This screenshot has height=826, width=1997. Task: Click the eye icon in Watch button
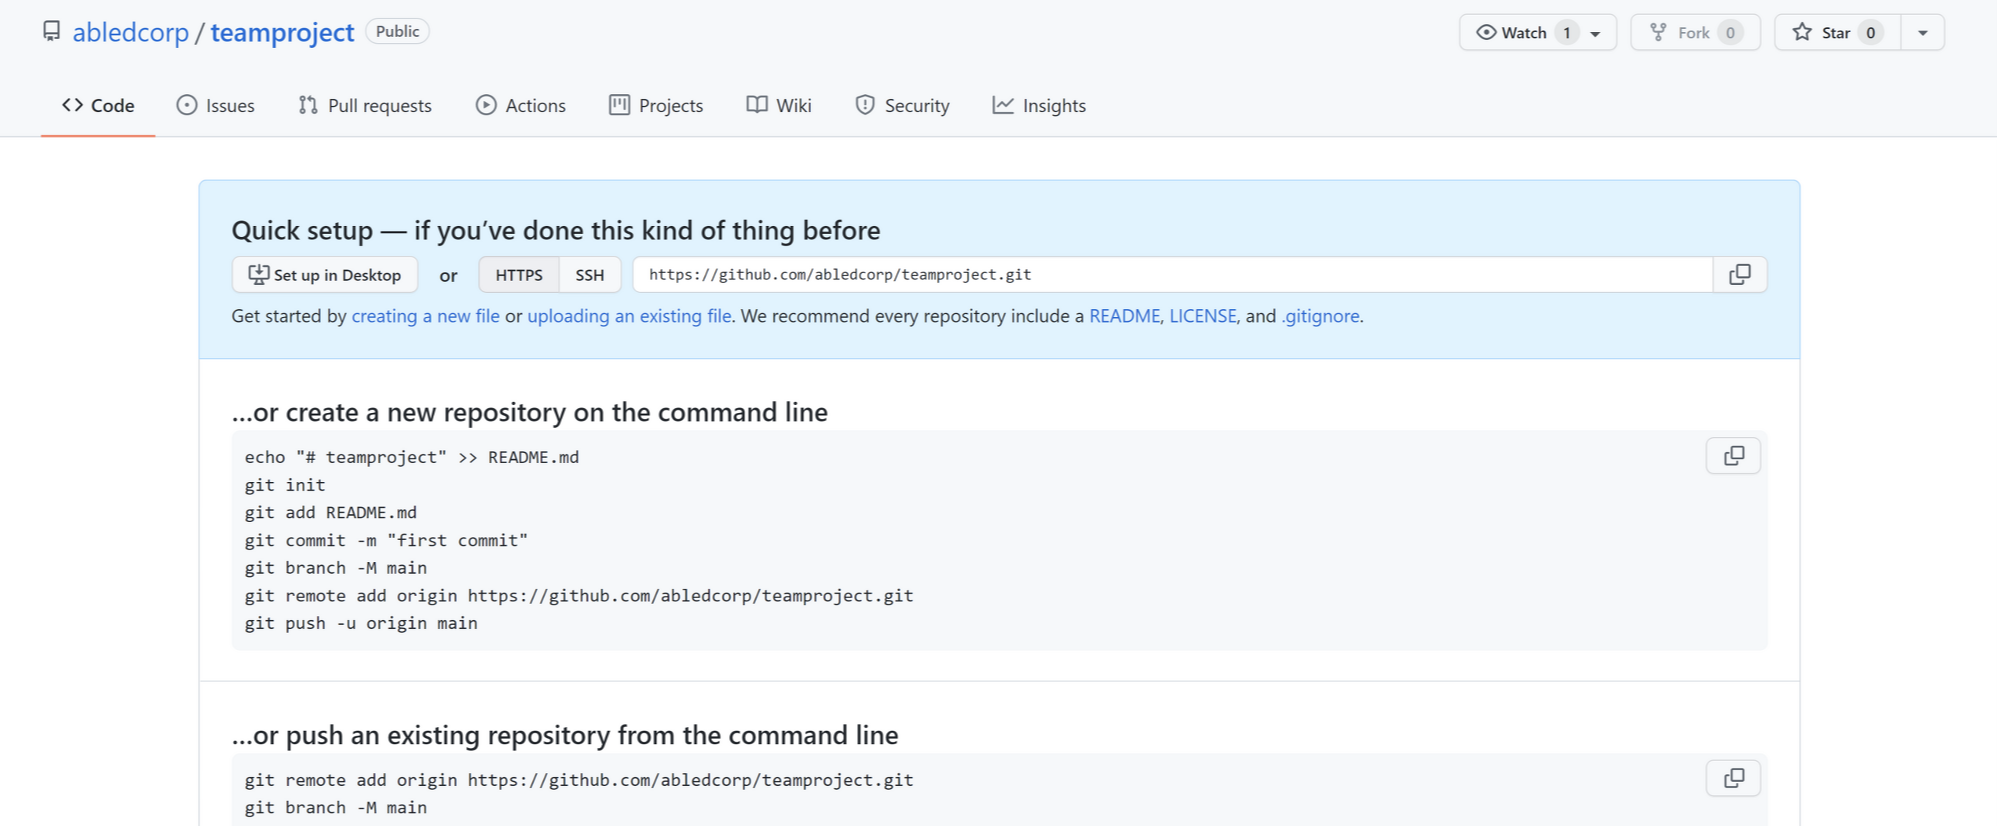tap(1487, 33)
